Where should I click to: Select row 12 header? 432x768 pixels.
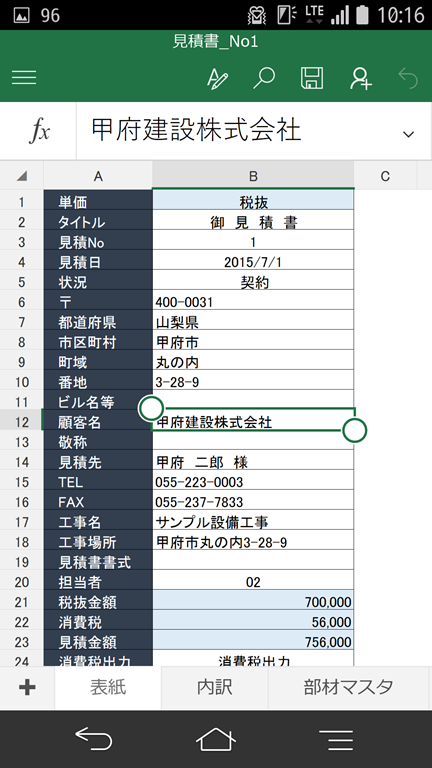[x=22, y=422]
